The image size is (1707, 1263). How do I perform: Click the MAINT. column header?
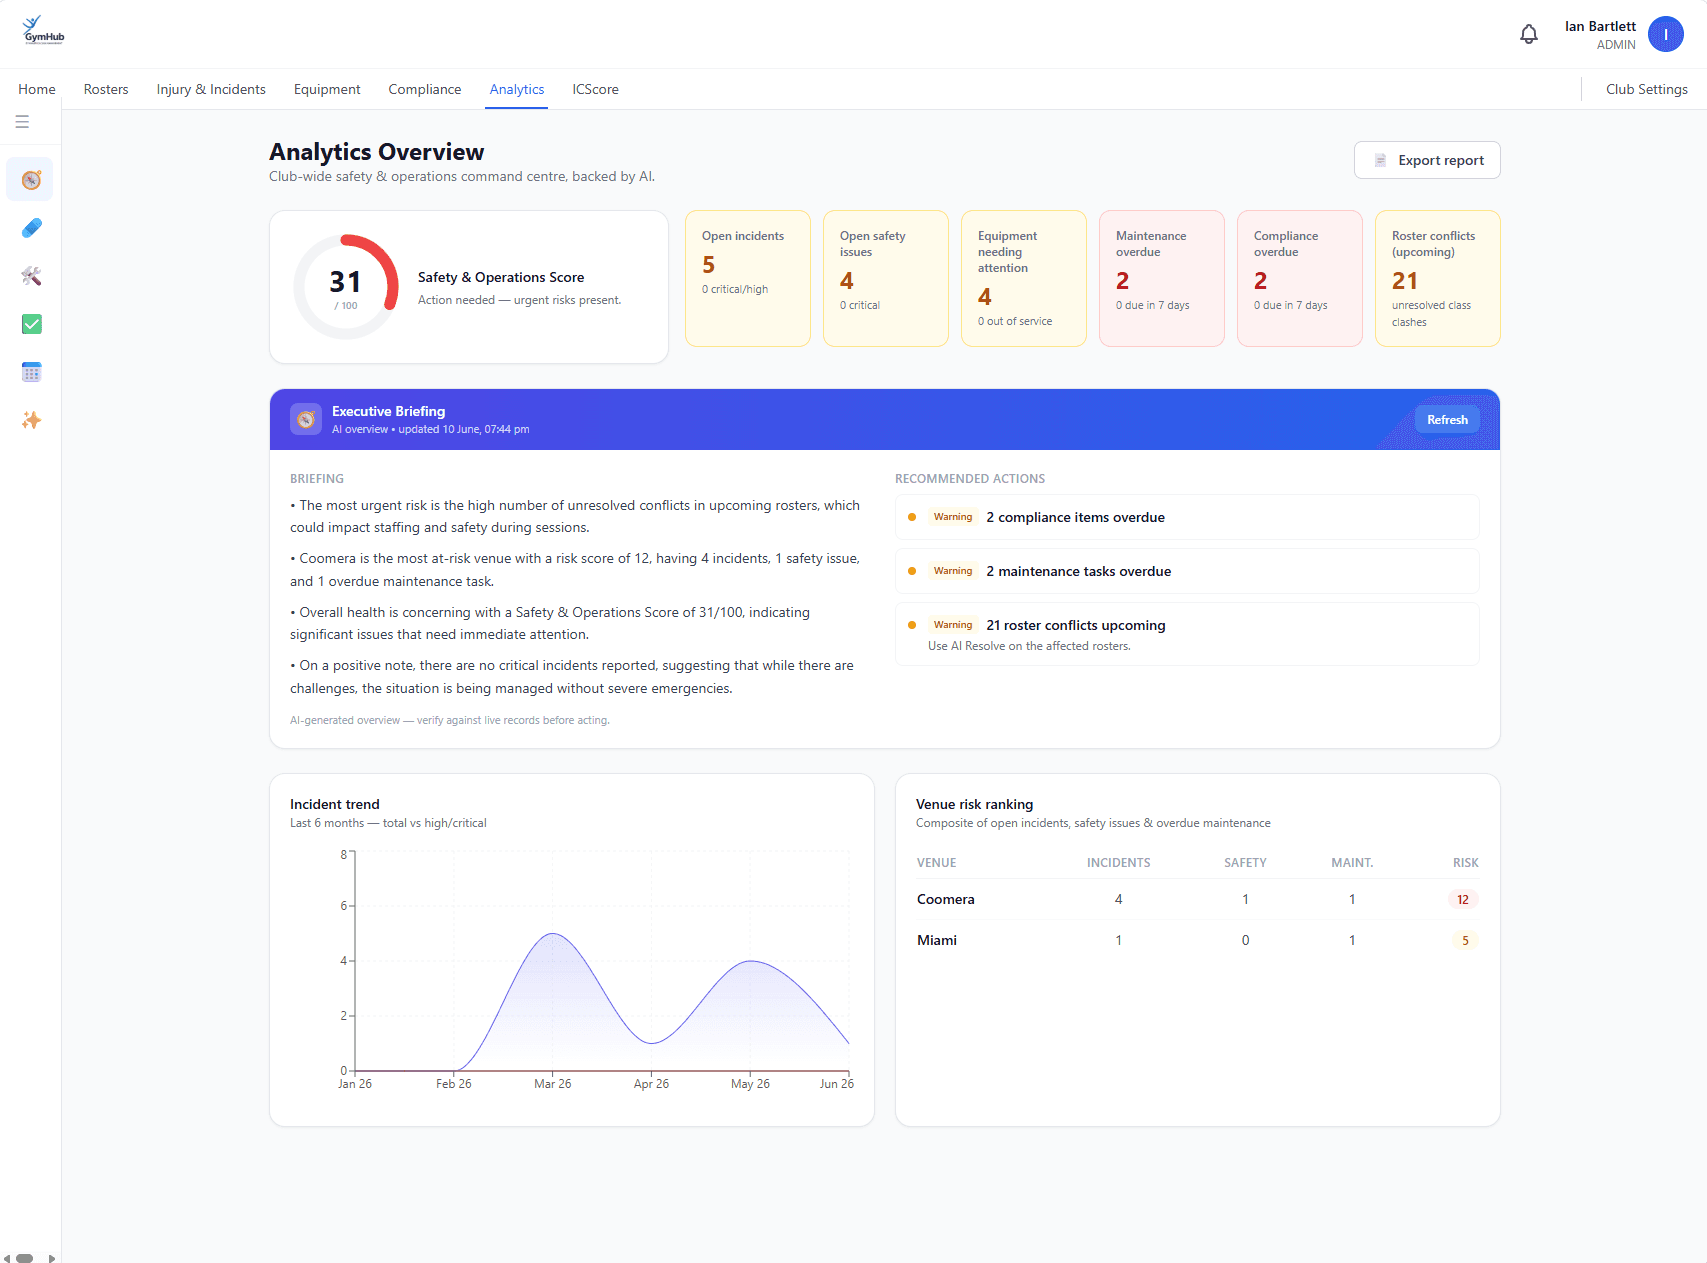click(x=1352, y=863)
